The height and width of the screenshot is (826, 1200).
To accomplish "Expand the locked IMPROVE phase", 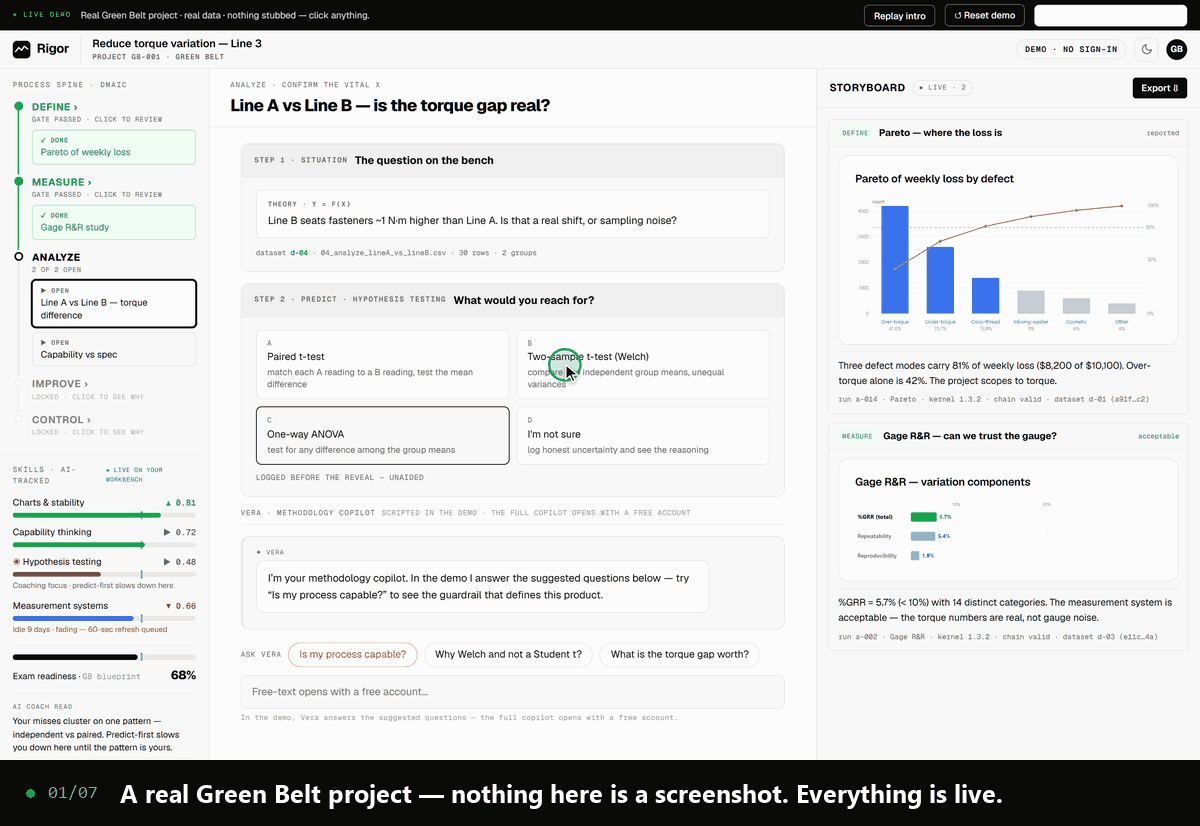I will [60, 384].
